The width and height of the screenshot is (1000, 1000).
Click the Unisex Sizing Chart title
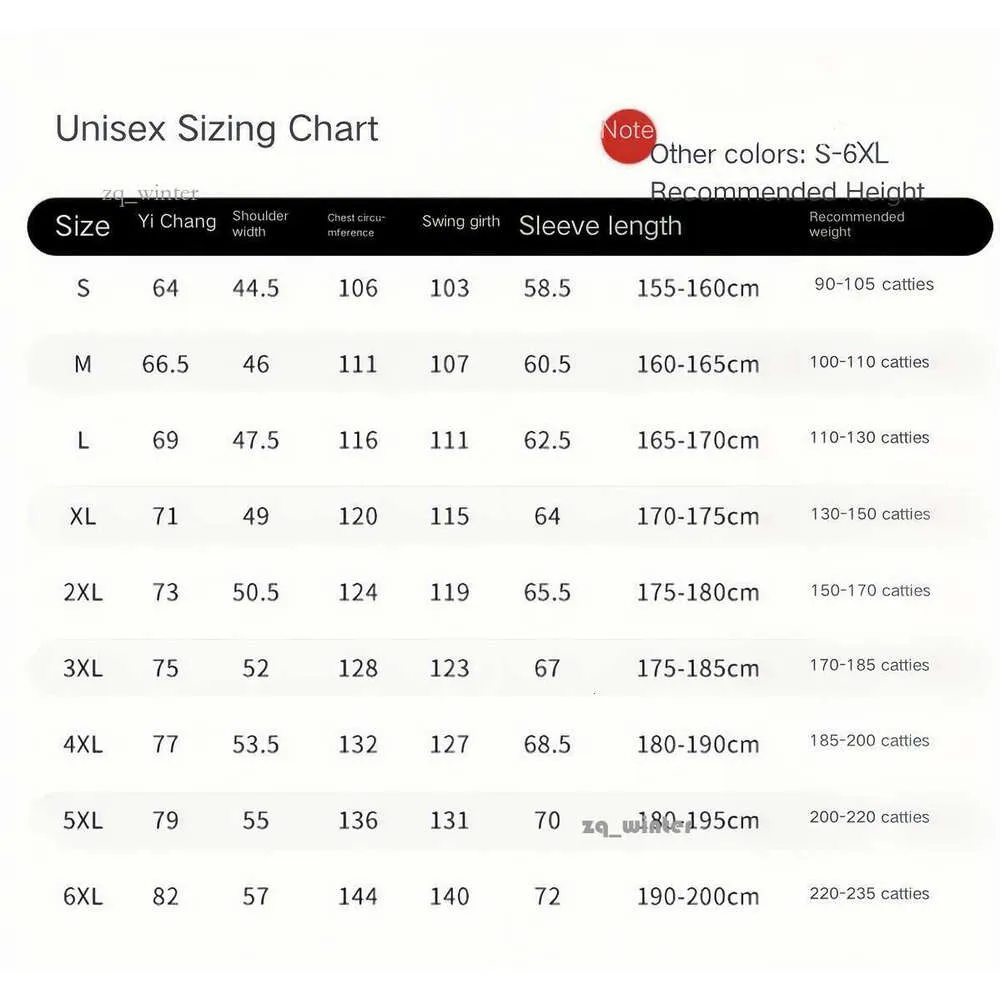[217, 129]
